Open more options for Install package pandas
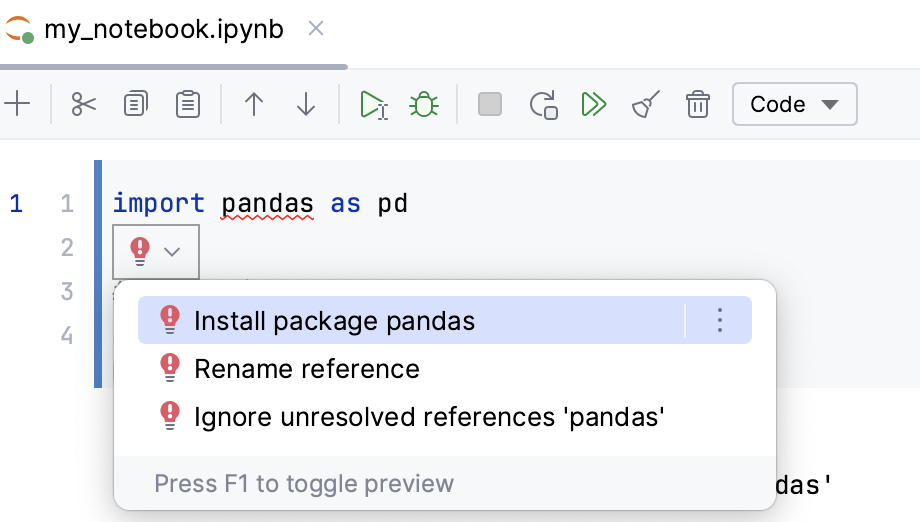920x522 pixels. 720,320
